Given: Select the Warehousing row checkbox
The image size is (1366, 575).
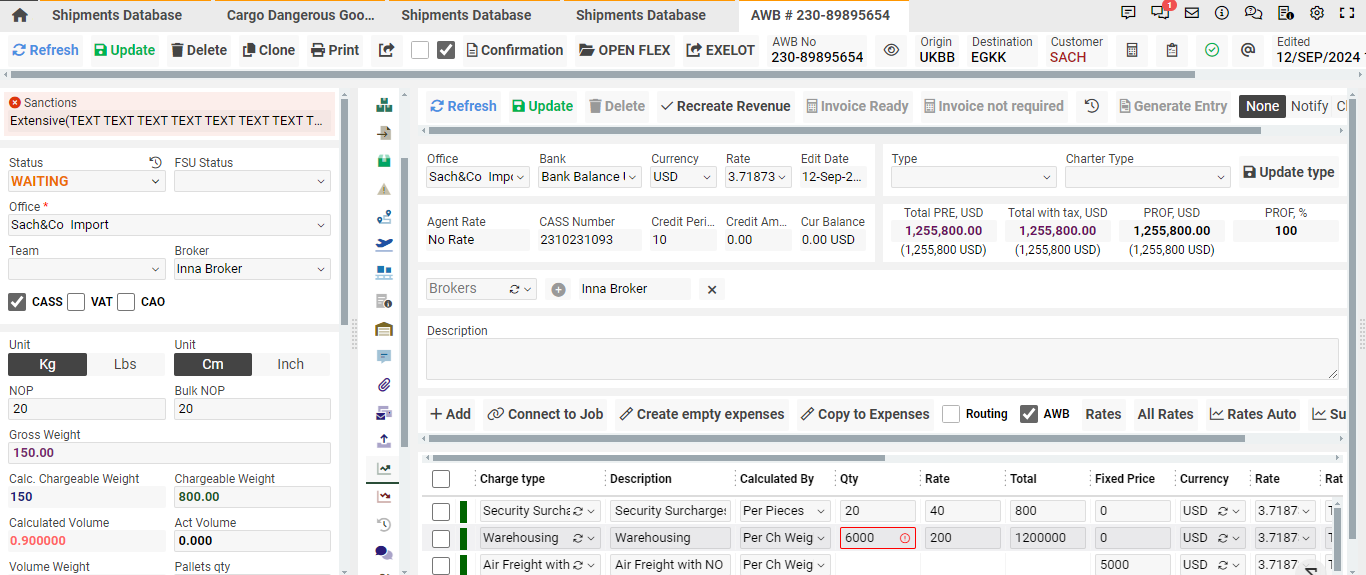Looking at the screenshot, I should pyautogui.click(x=441, y=538).
